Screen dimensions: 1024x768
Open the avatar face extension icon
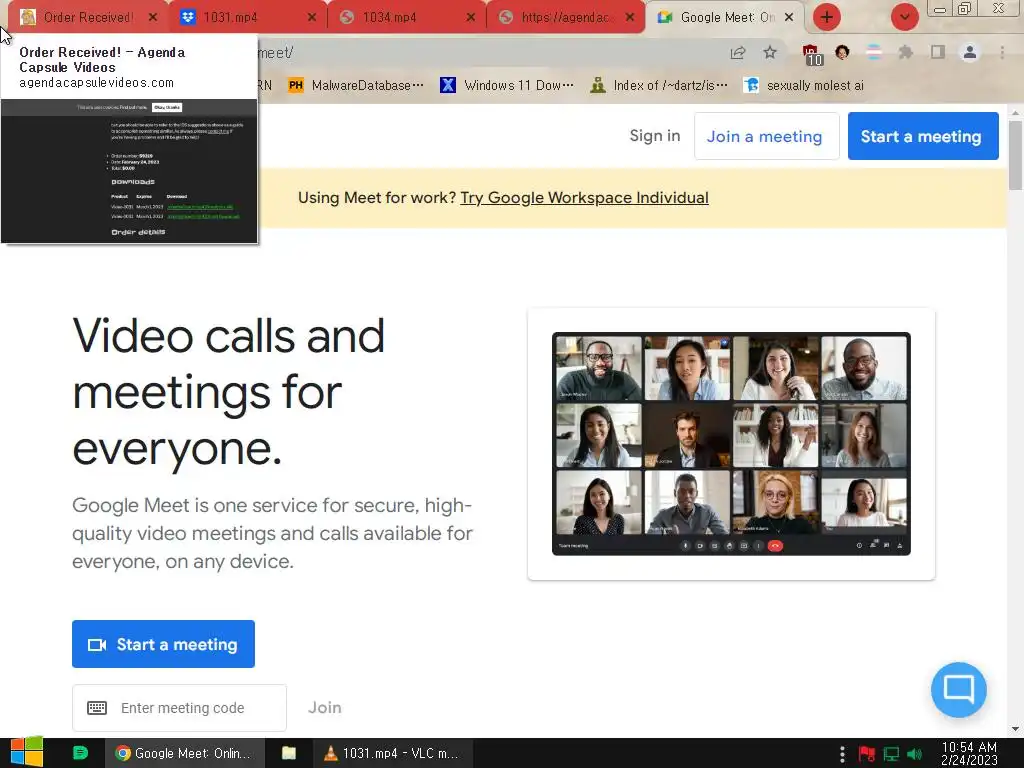[x=842, y=52]
